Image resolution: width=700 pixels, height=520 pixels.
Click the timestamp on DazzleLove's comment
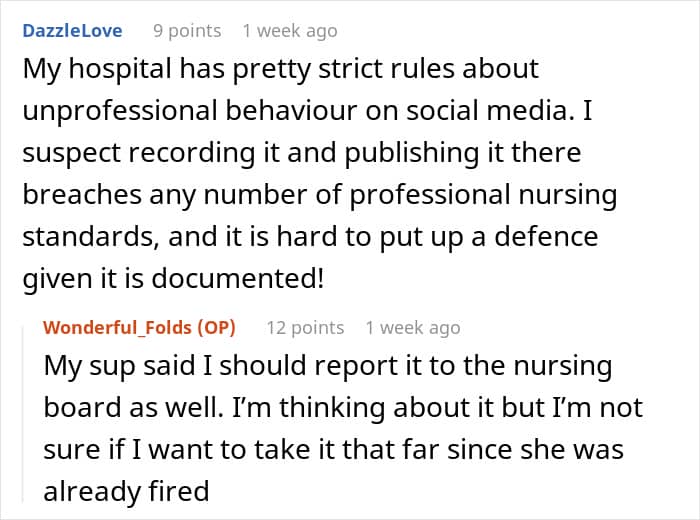289,31
